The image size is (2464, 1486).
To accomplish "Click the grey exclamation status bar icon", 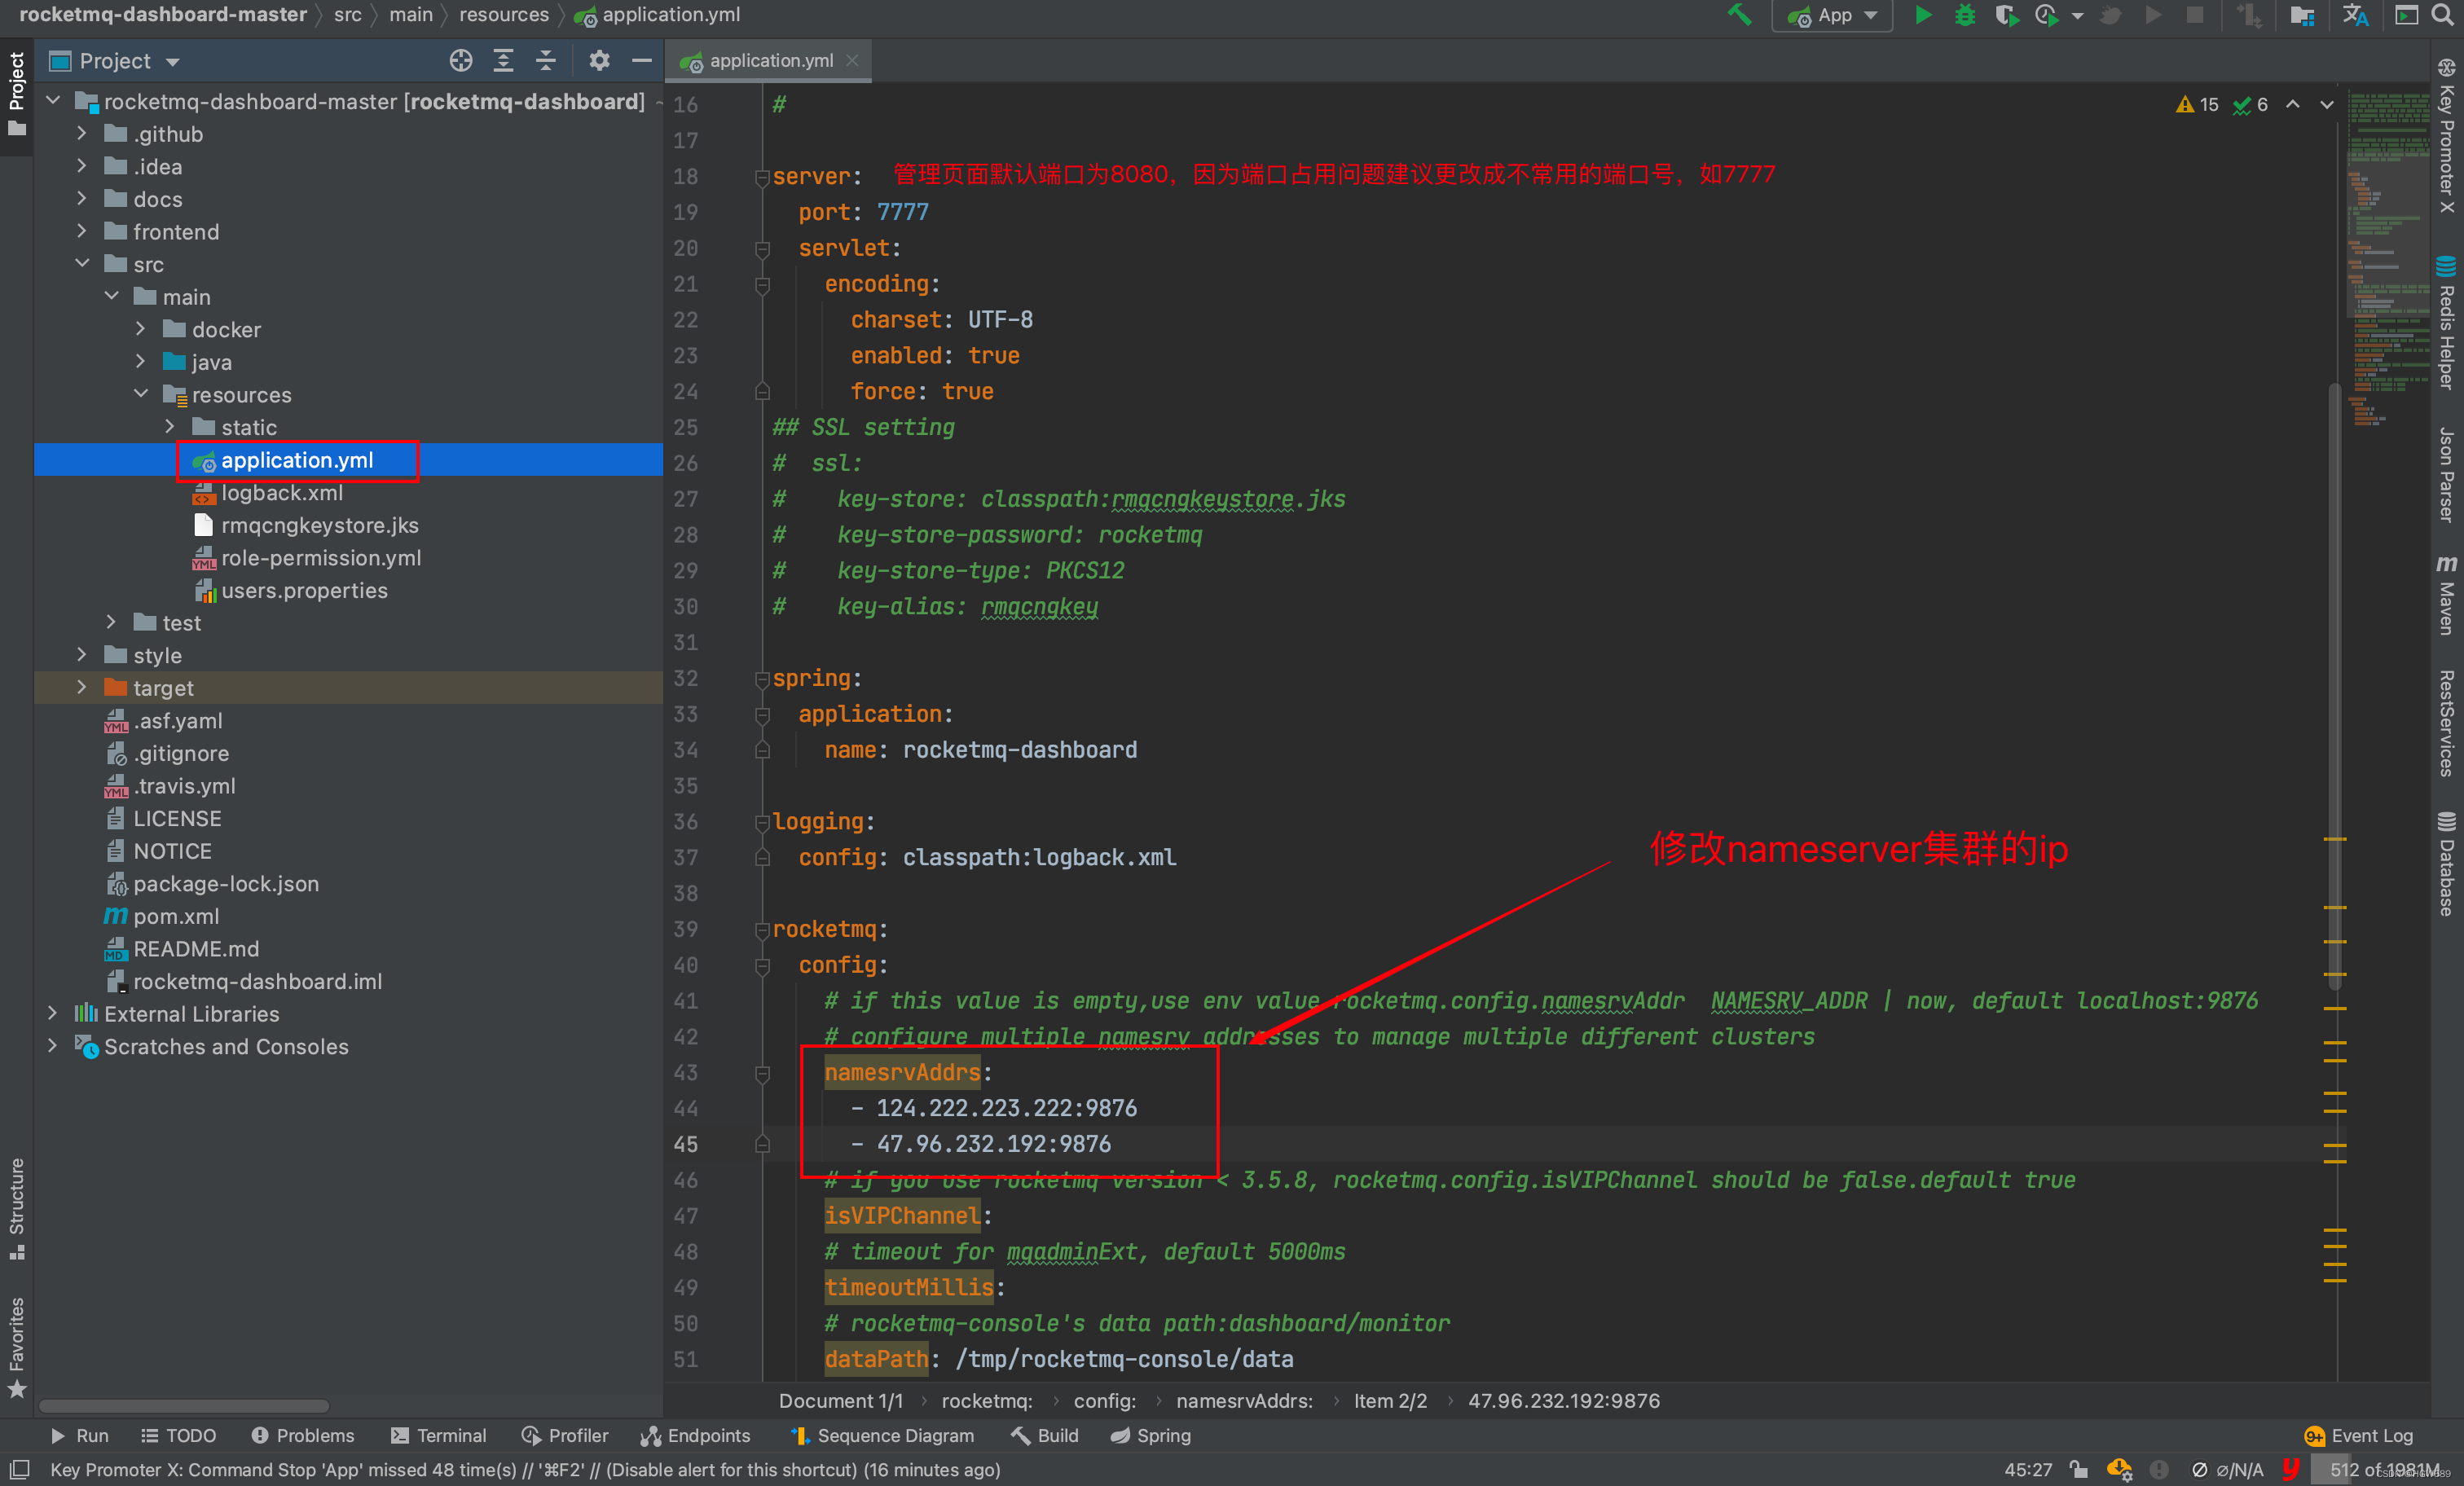I will click(x=2159, y=1469).
